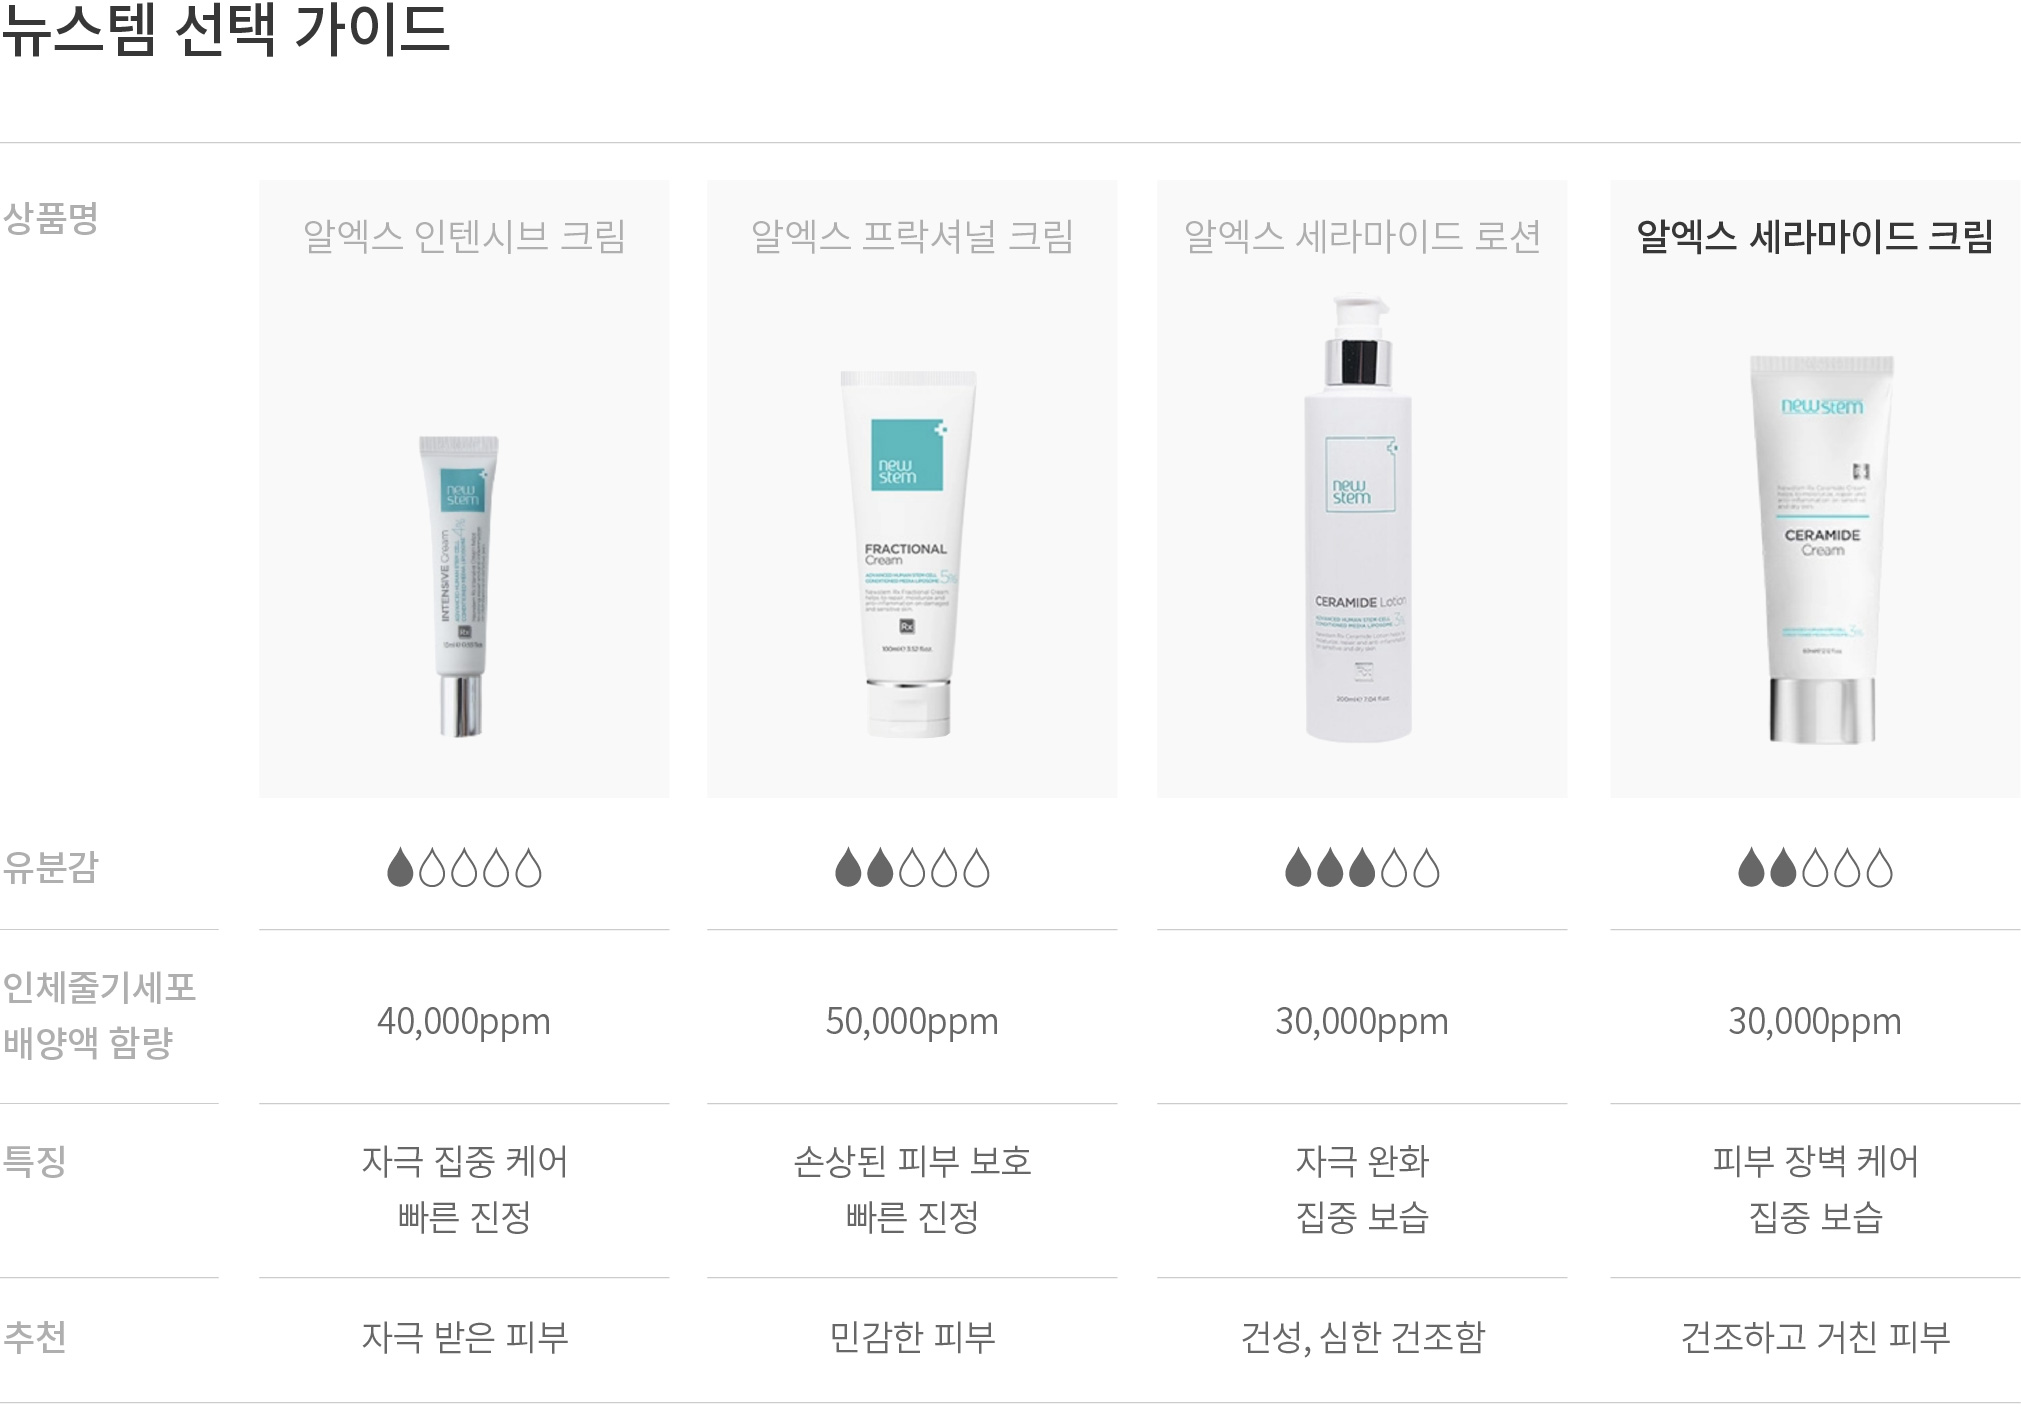The image size is (2021, 1410).
Task: Click the three-filled-drops rating for Ceramide Lotion
Action: click(x=1362, y=868)
